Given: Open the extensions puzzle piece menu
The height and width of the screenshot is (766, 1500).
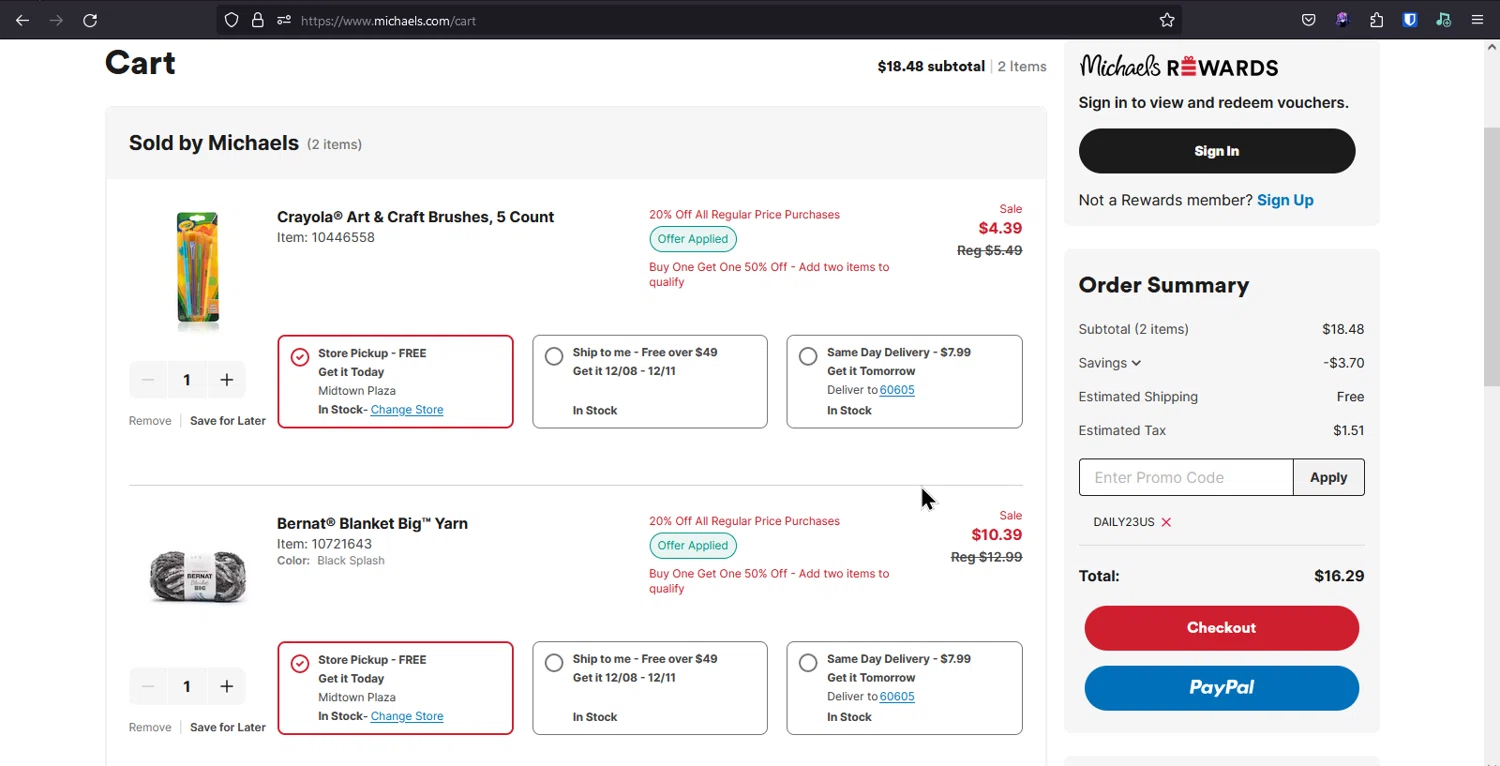Looking at the screenshot, I should pos(1376,20).
